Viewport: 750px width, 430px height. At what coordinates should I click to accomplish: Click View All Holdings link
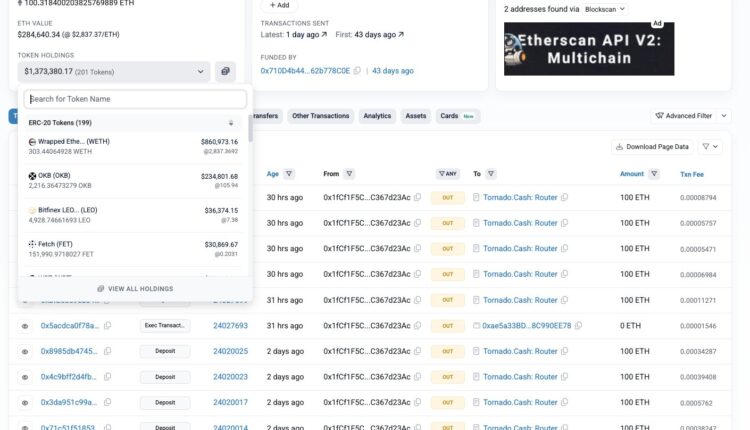[135, 288]
